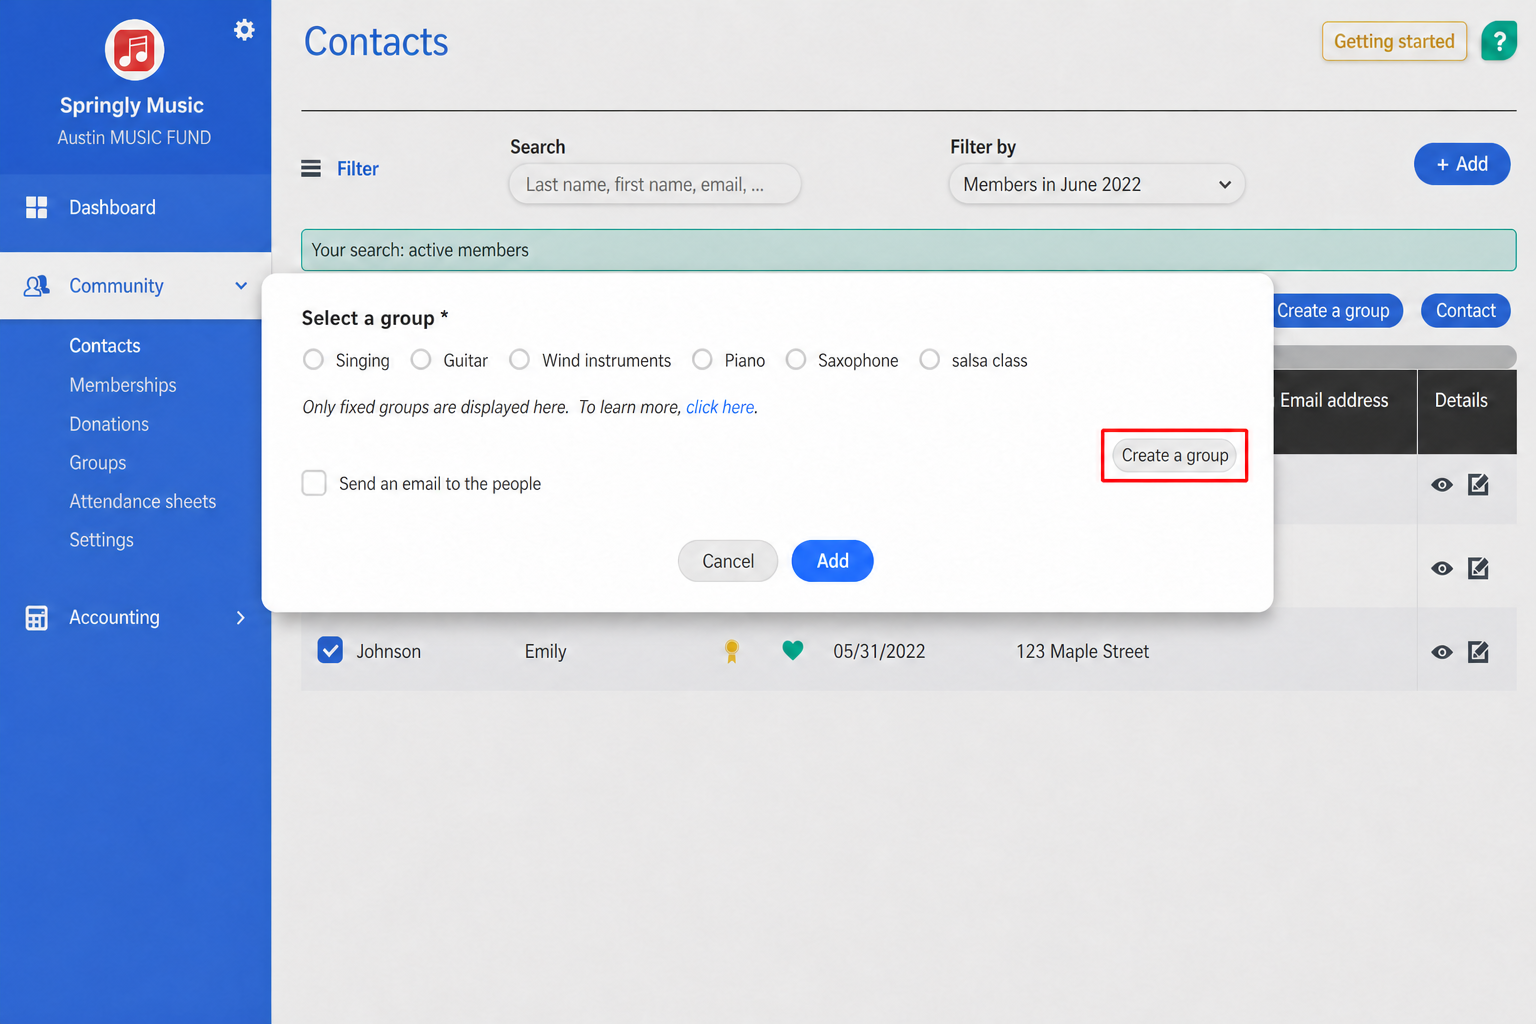Select the salsa class radio button
1536x1024 pixels.
click(929, 359)
